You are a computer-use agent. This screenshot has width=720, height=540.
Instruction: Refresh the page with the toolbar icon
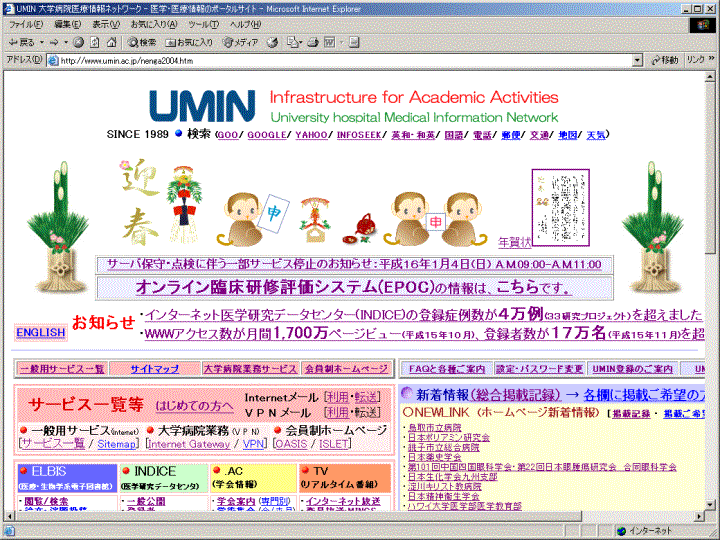tap(95, 42)
